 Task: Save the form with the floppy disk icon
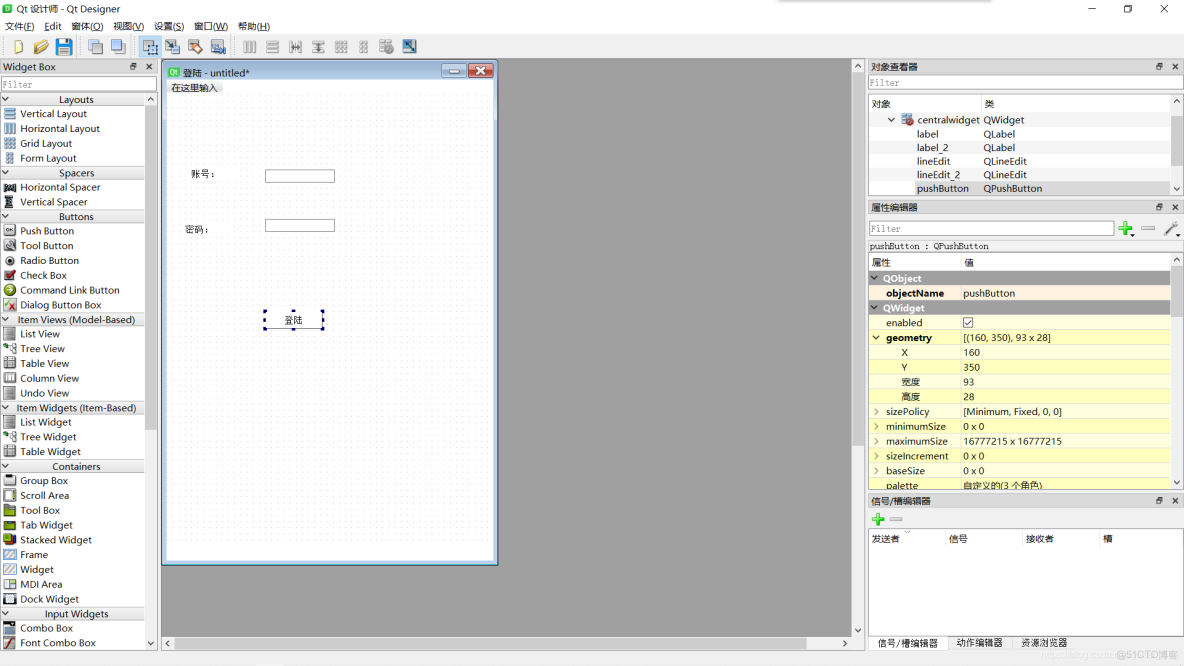point(64,46)
